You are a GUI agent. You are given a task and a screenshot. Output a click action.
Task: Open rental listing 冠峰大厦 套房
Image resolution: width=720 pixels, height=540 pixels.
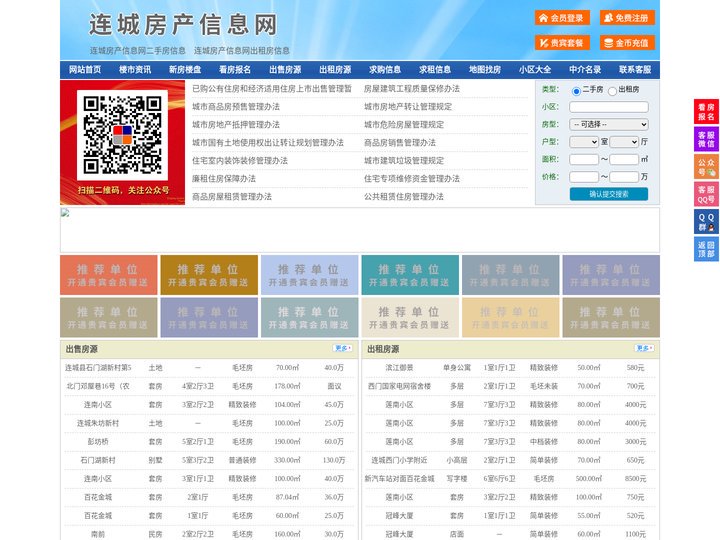[399, 516]
